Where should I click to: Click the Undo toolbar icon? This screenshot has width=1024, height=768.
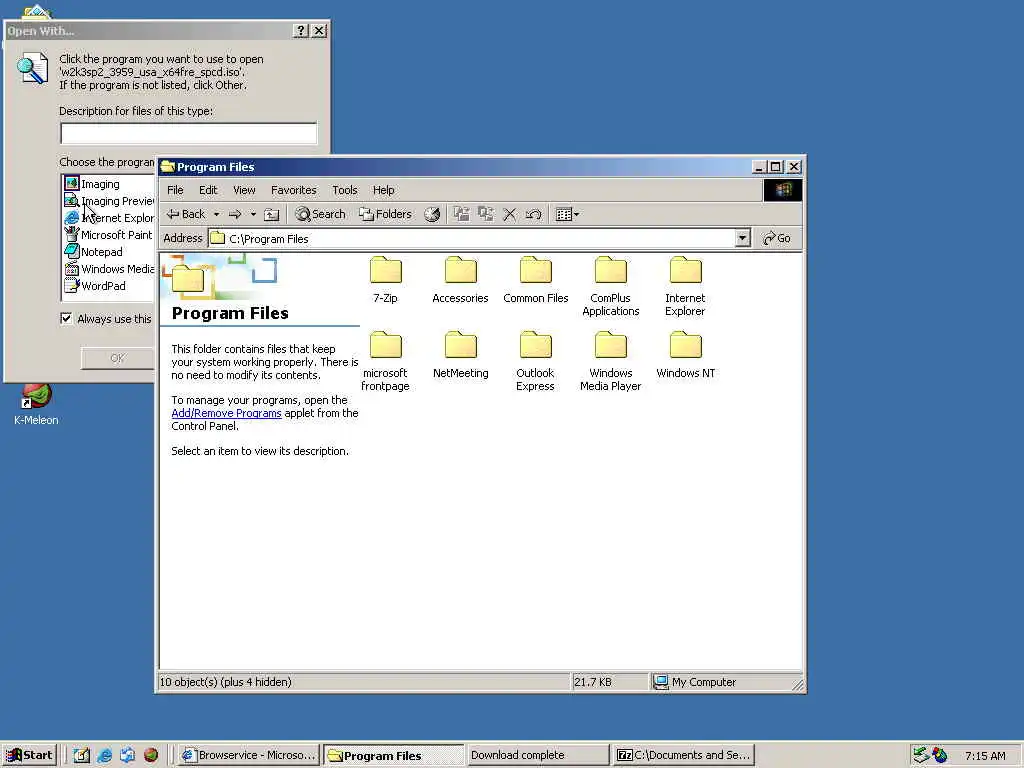[x=534, y=214]
